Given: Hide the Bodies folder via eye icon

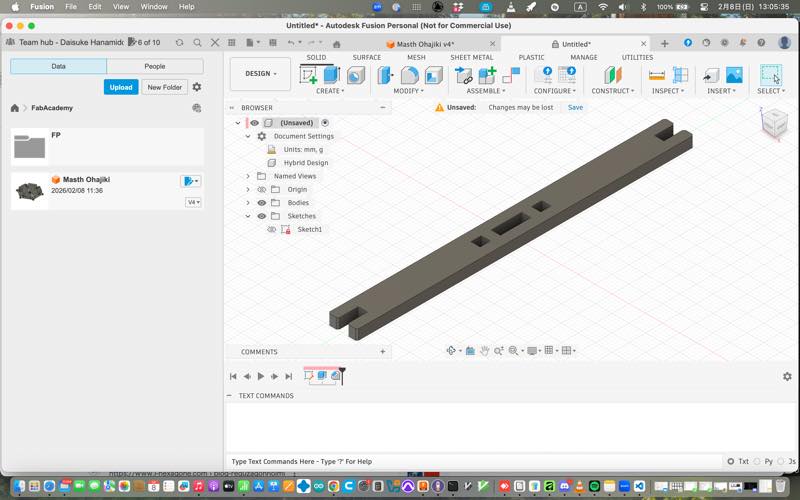Looking at the screenshot, I should (262, 203).
